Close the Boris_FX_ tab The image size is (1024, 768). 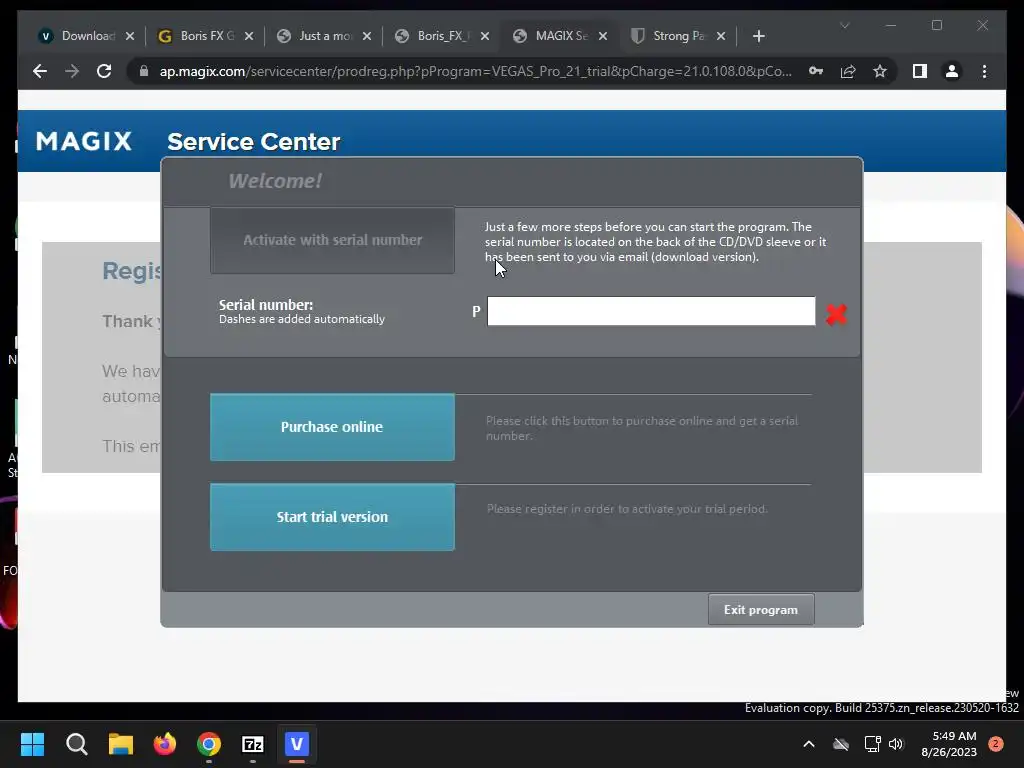point(485,37)
